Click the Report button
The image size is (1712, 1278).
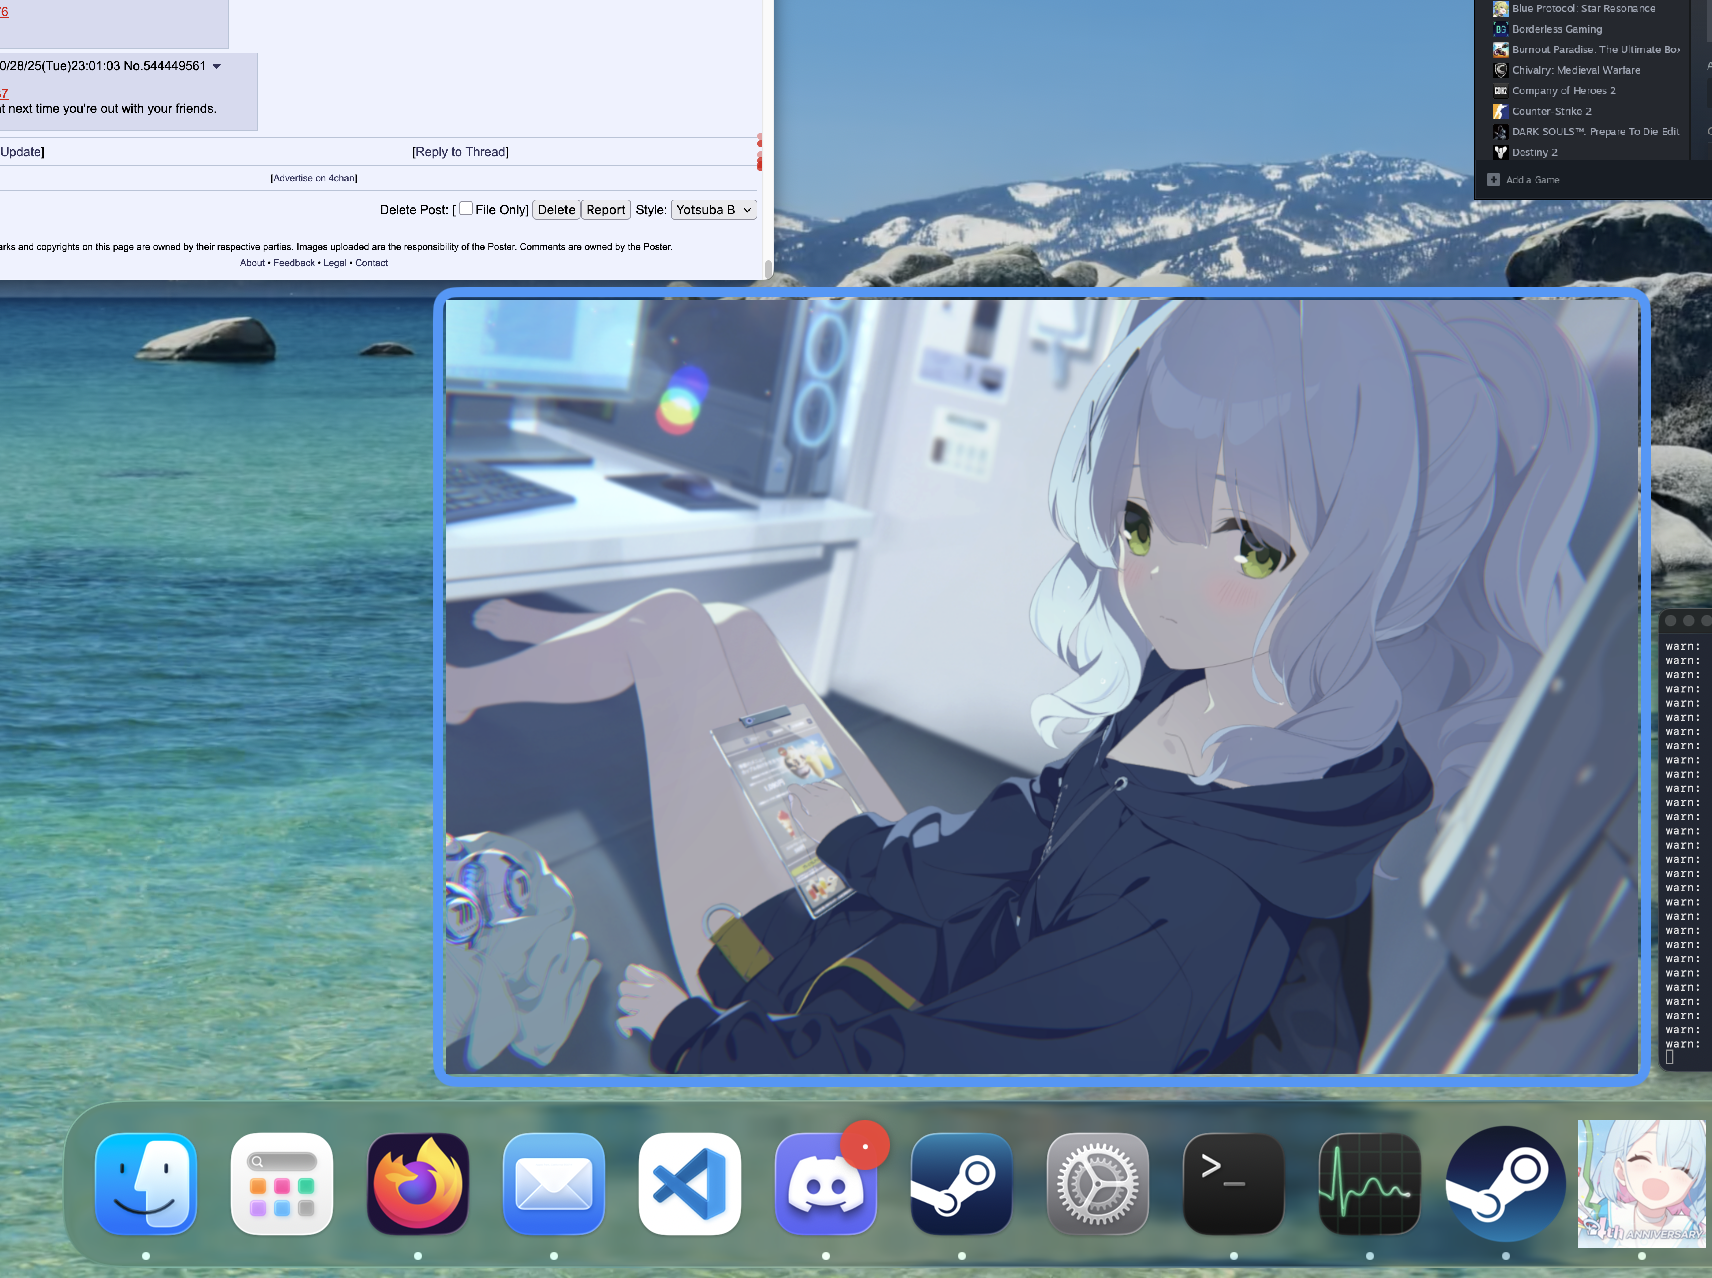pyautogui.click(x=606, y=210)
